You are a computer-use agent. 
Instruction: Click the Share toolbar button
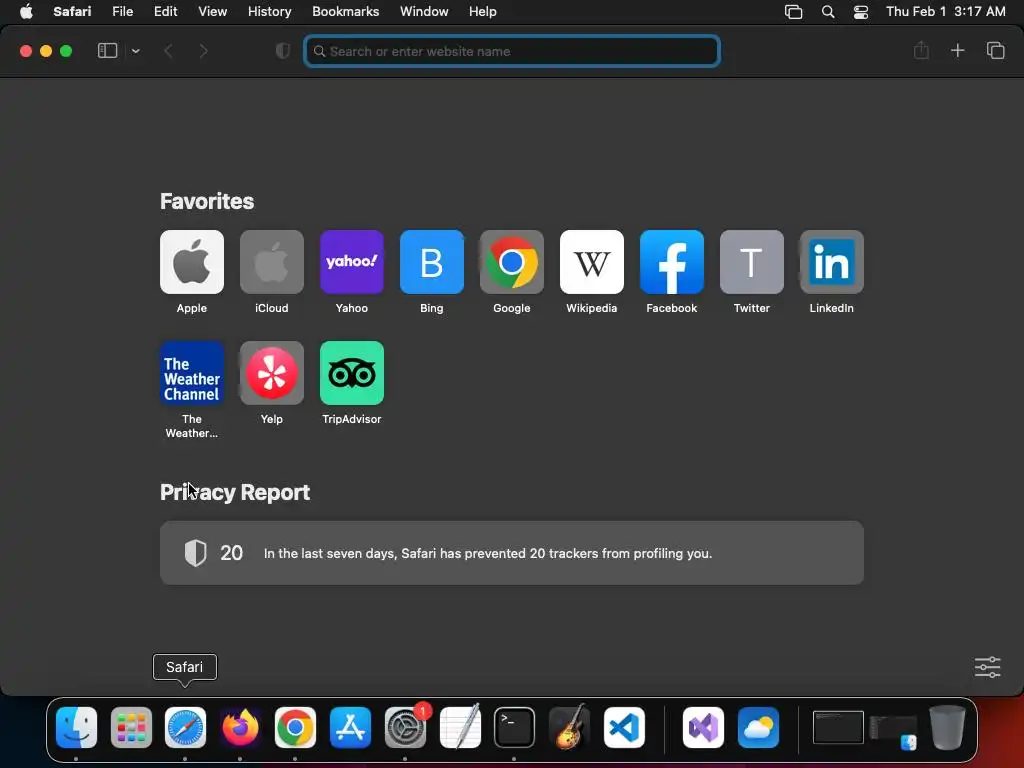tap(921, 50)
